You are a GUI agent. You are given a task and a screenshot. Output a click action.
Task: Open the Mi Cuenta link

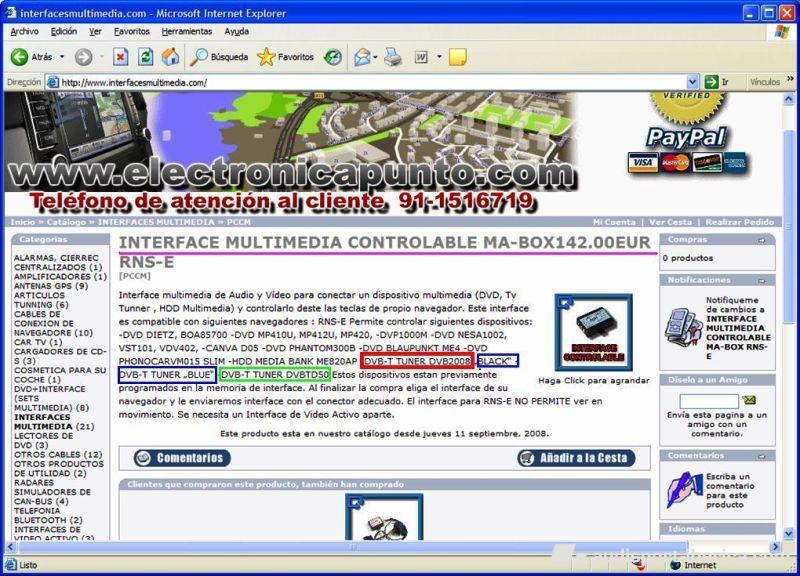coord(614,222)
